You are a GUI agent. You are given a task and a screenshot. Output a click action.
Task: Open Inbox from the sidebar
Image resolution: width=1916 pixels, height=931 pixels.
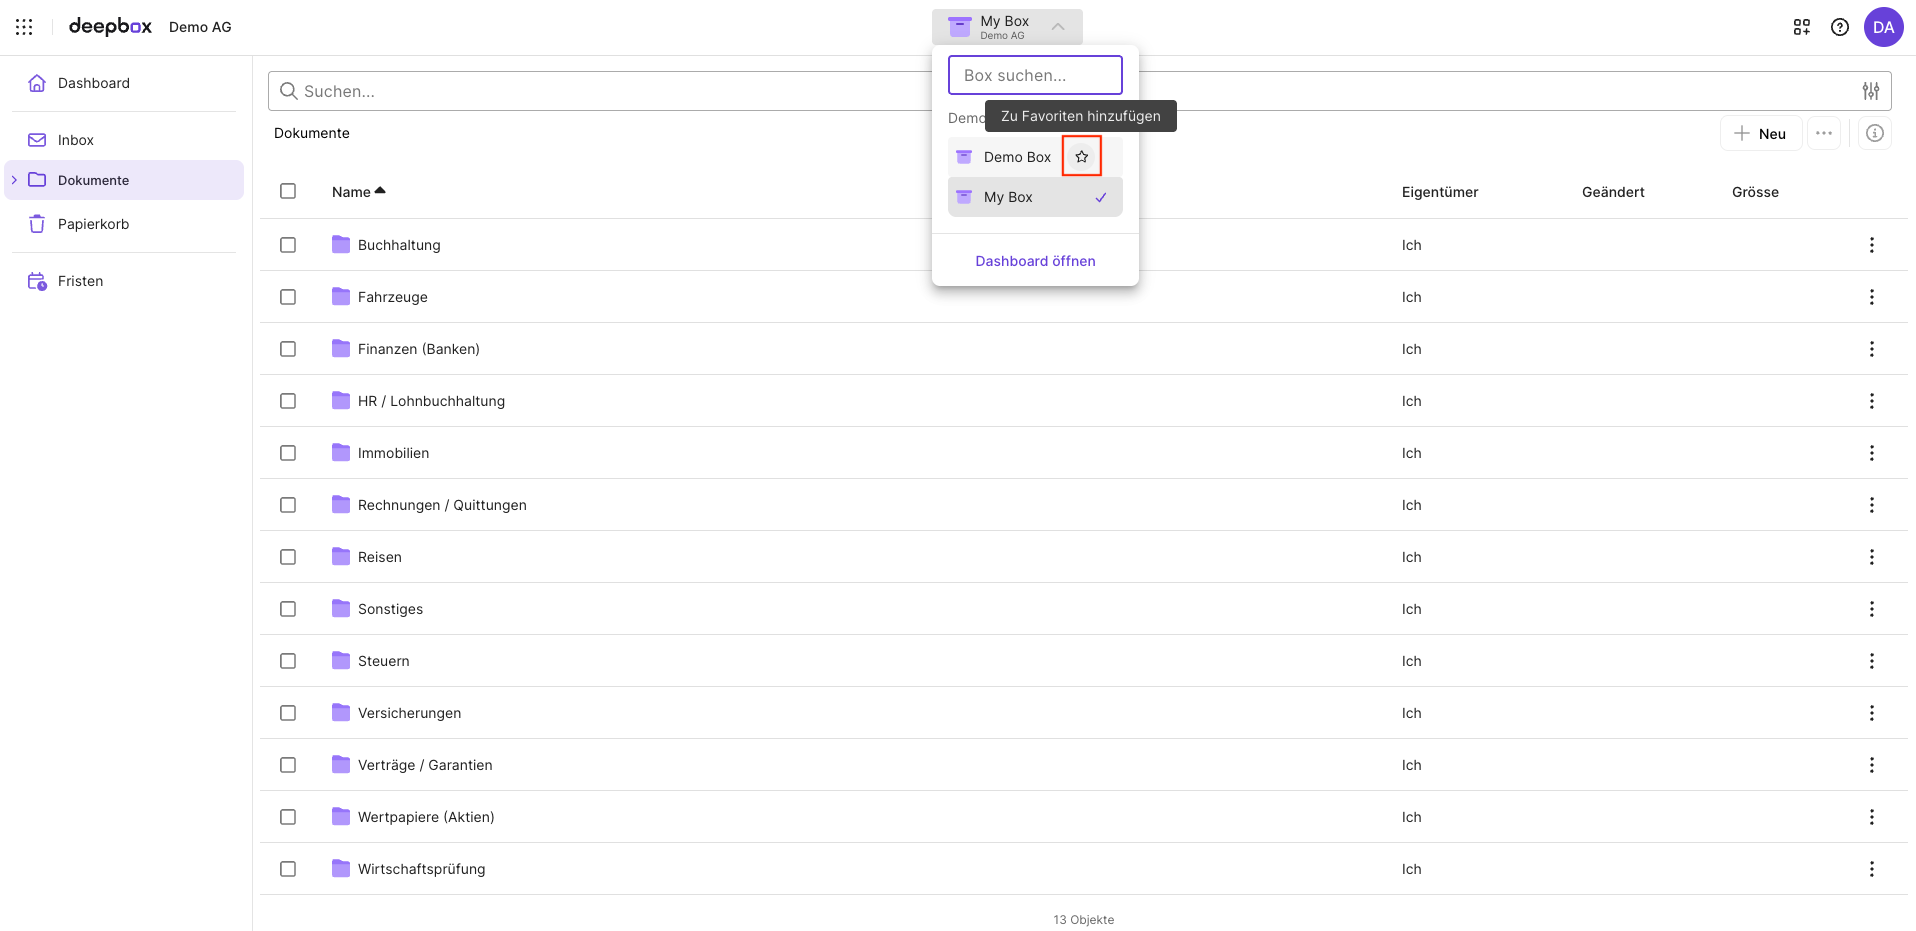(75, 140)
